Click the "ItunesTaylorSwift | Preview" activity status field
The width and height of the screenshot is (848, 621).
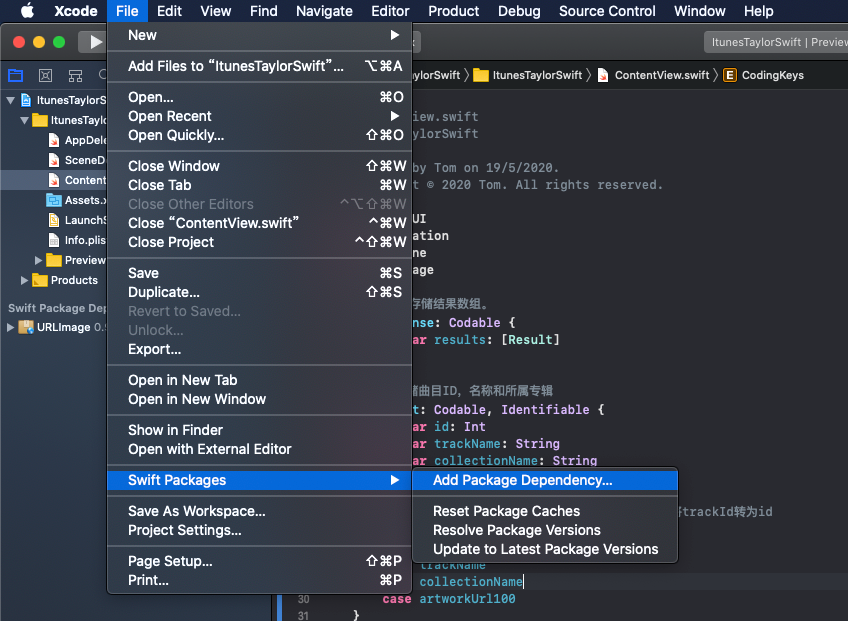[776, 42]
